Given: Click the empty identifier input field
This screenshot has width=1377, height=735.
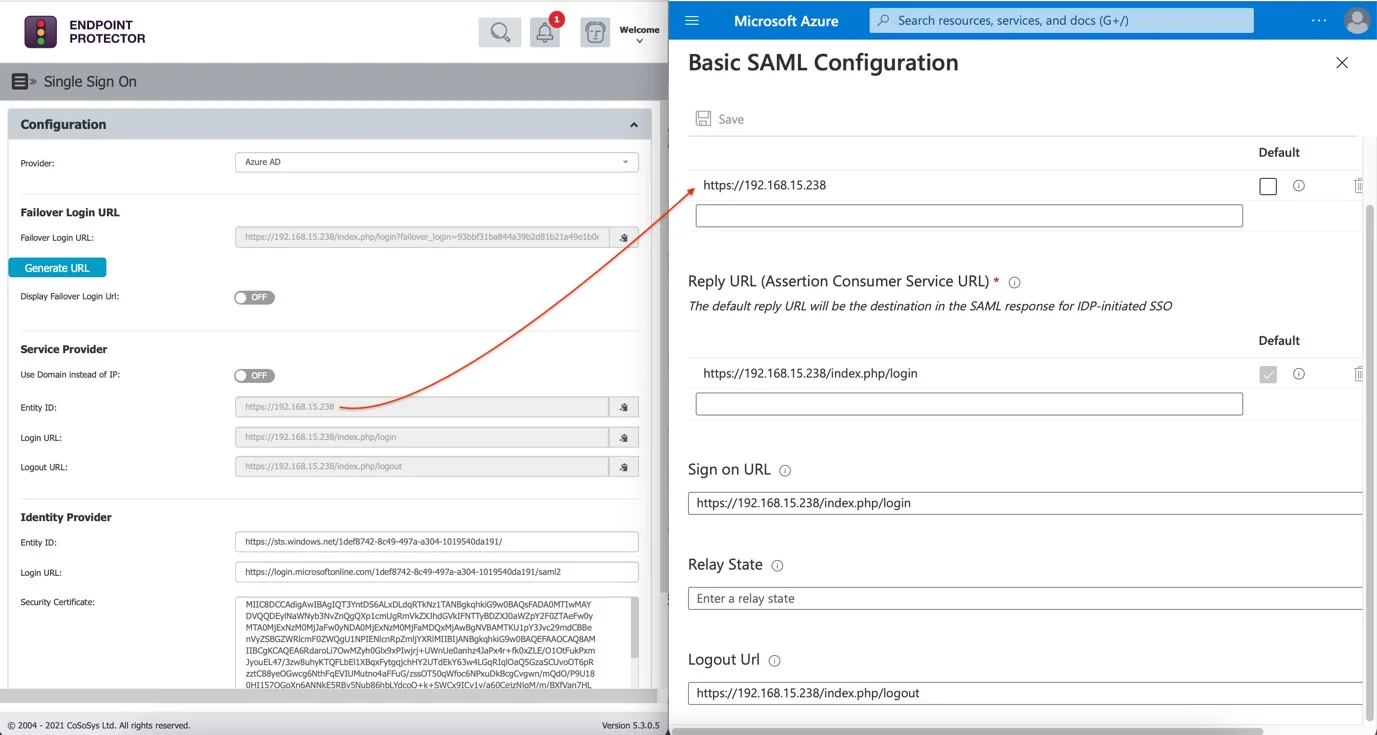Looking at the screenshot, I should coord(969,215).
